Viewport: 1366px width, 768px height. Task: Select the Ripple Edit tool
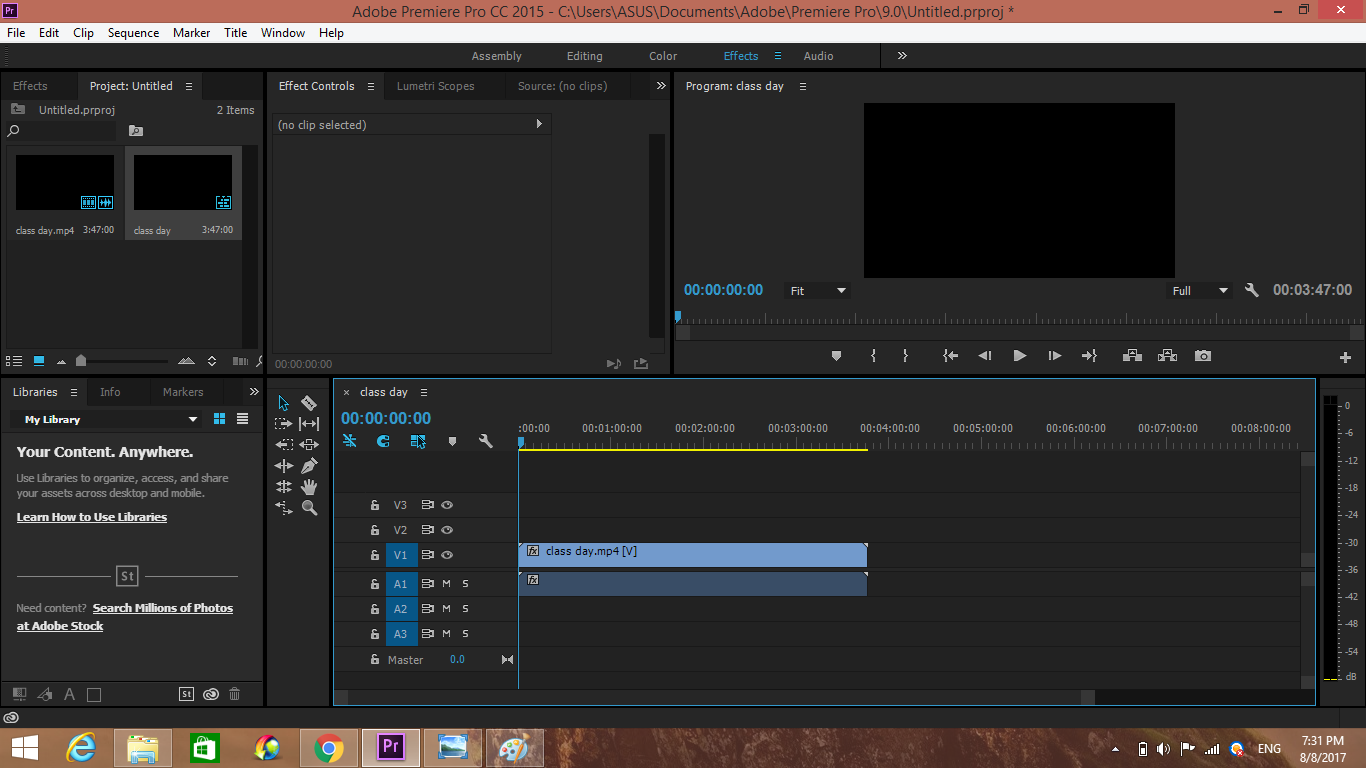pyautogui.click(x=284, y=466)
